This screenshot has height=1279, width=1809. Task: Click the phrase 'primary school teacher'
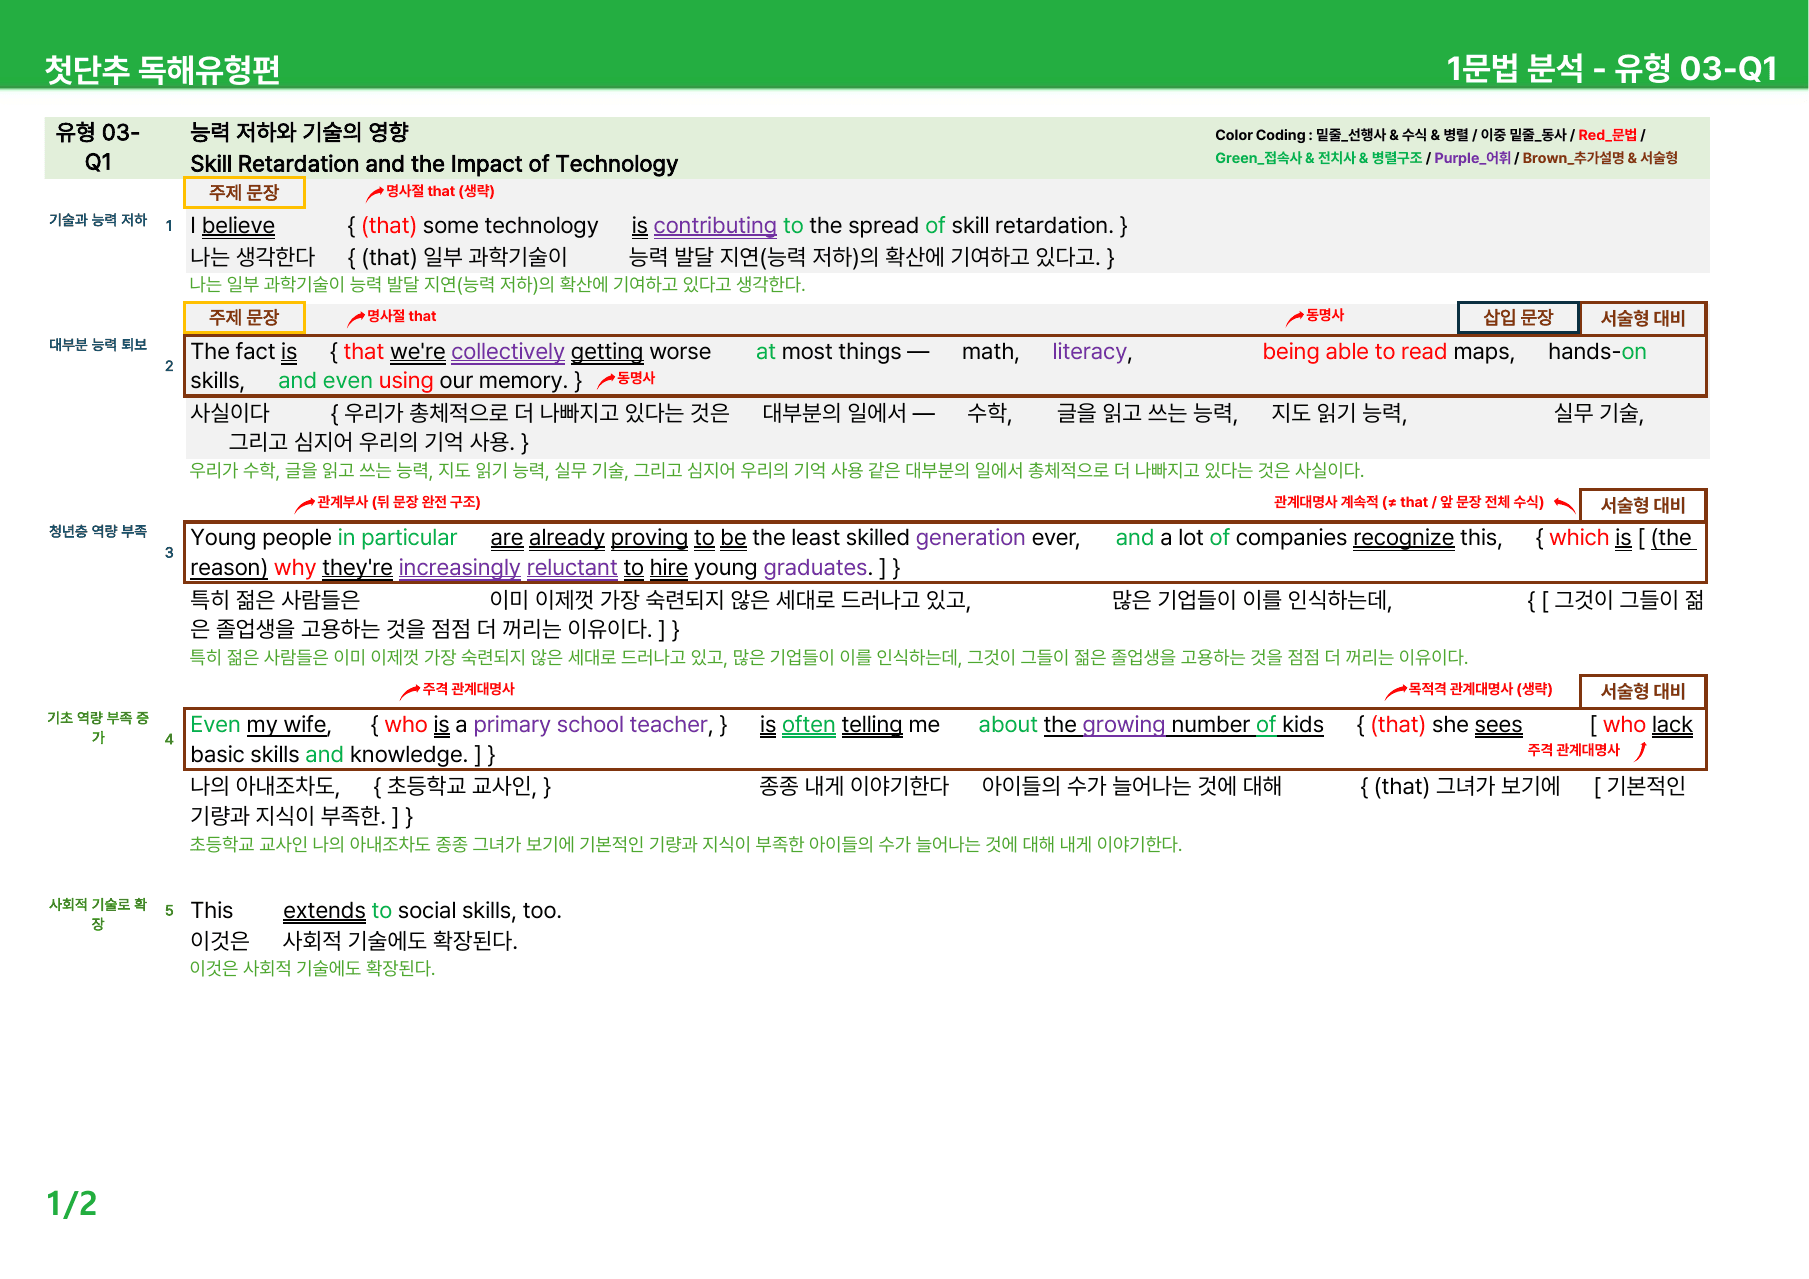590,725
